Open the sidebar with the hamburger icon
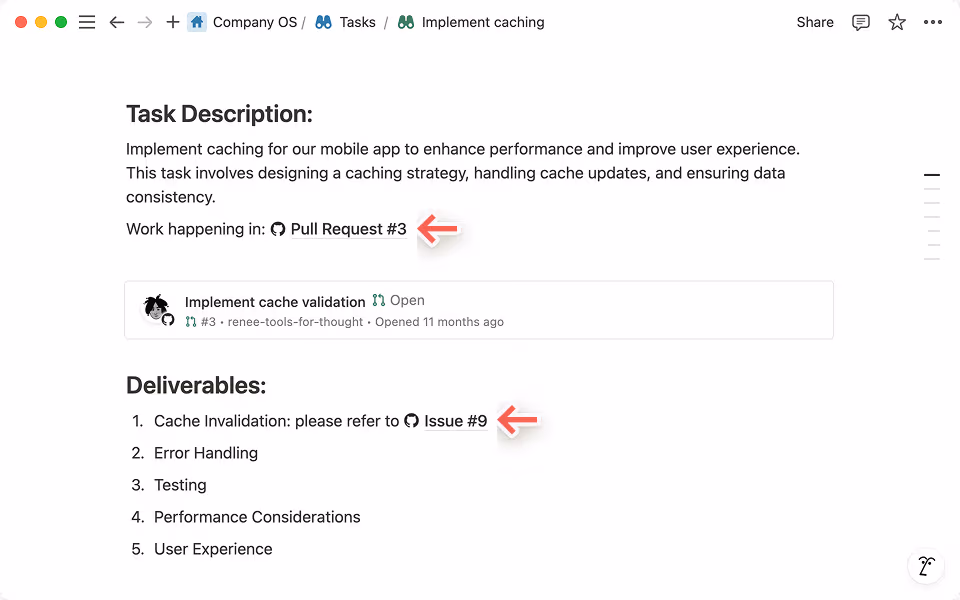Image resolution: width=960 pixels, height=600 pixels. [x=87, y=21]
